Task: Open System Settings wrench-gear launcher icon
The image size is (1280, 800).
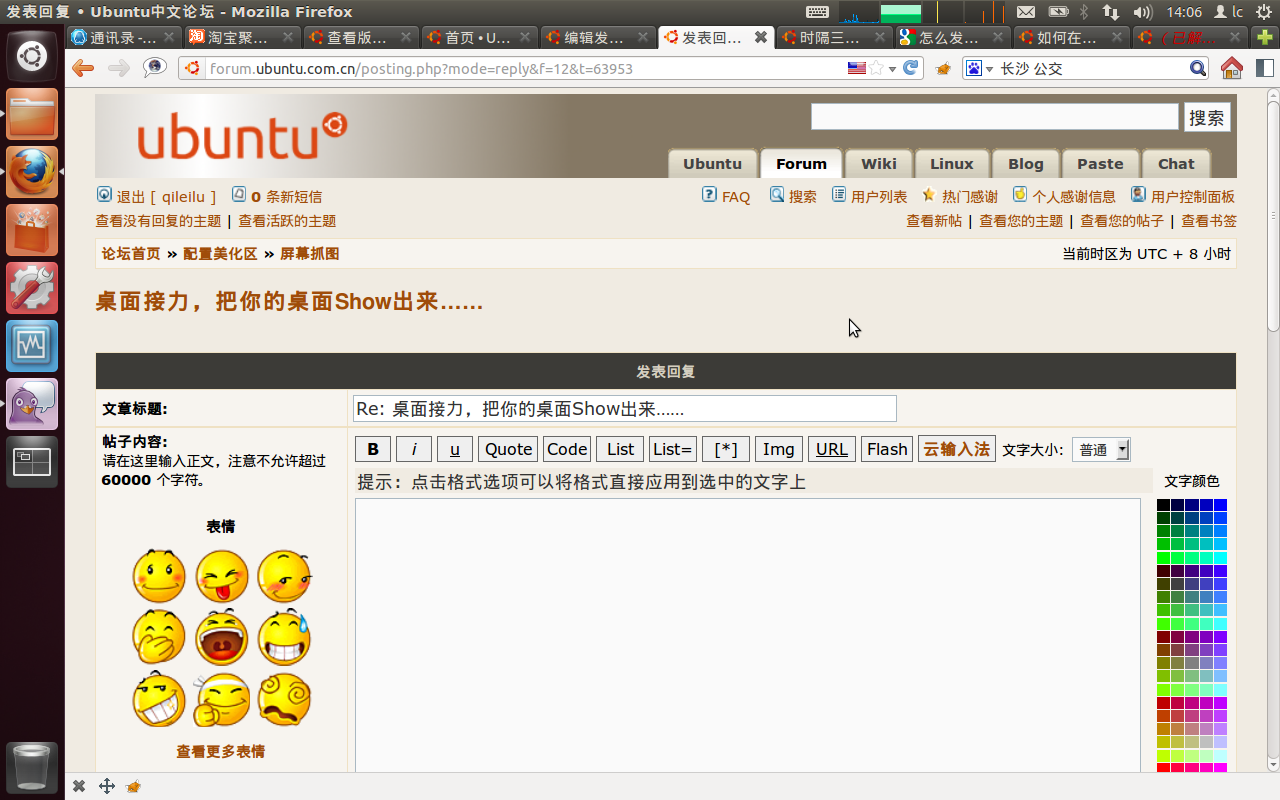Action: click(32, 288)
